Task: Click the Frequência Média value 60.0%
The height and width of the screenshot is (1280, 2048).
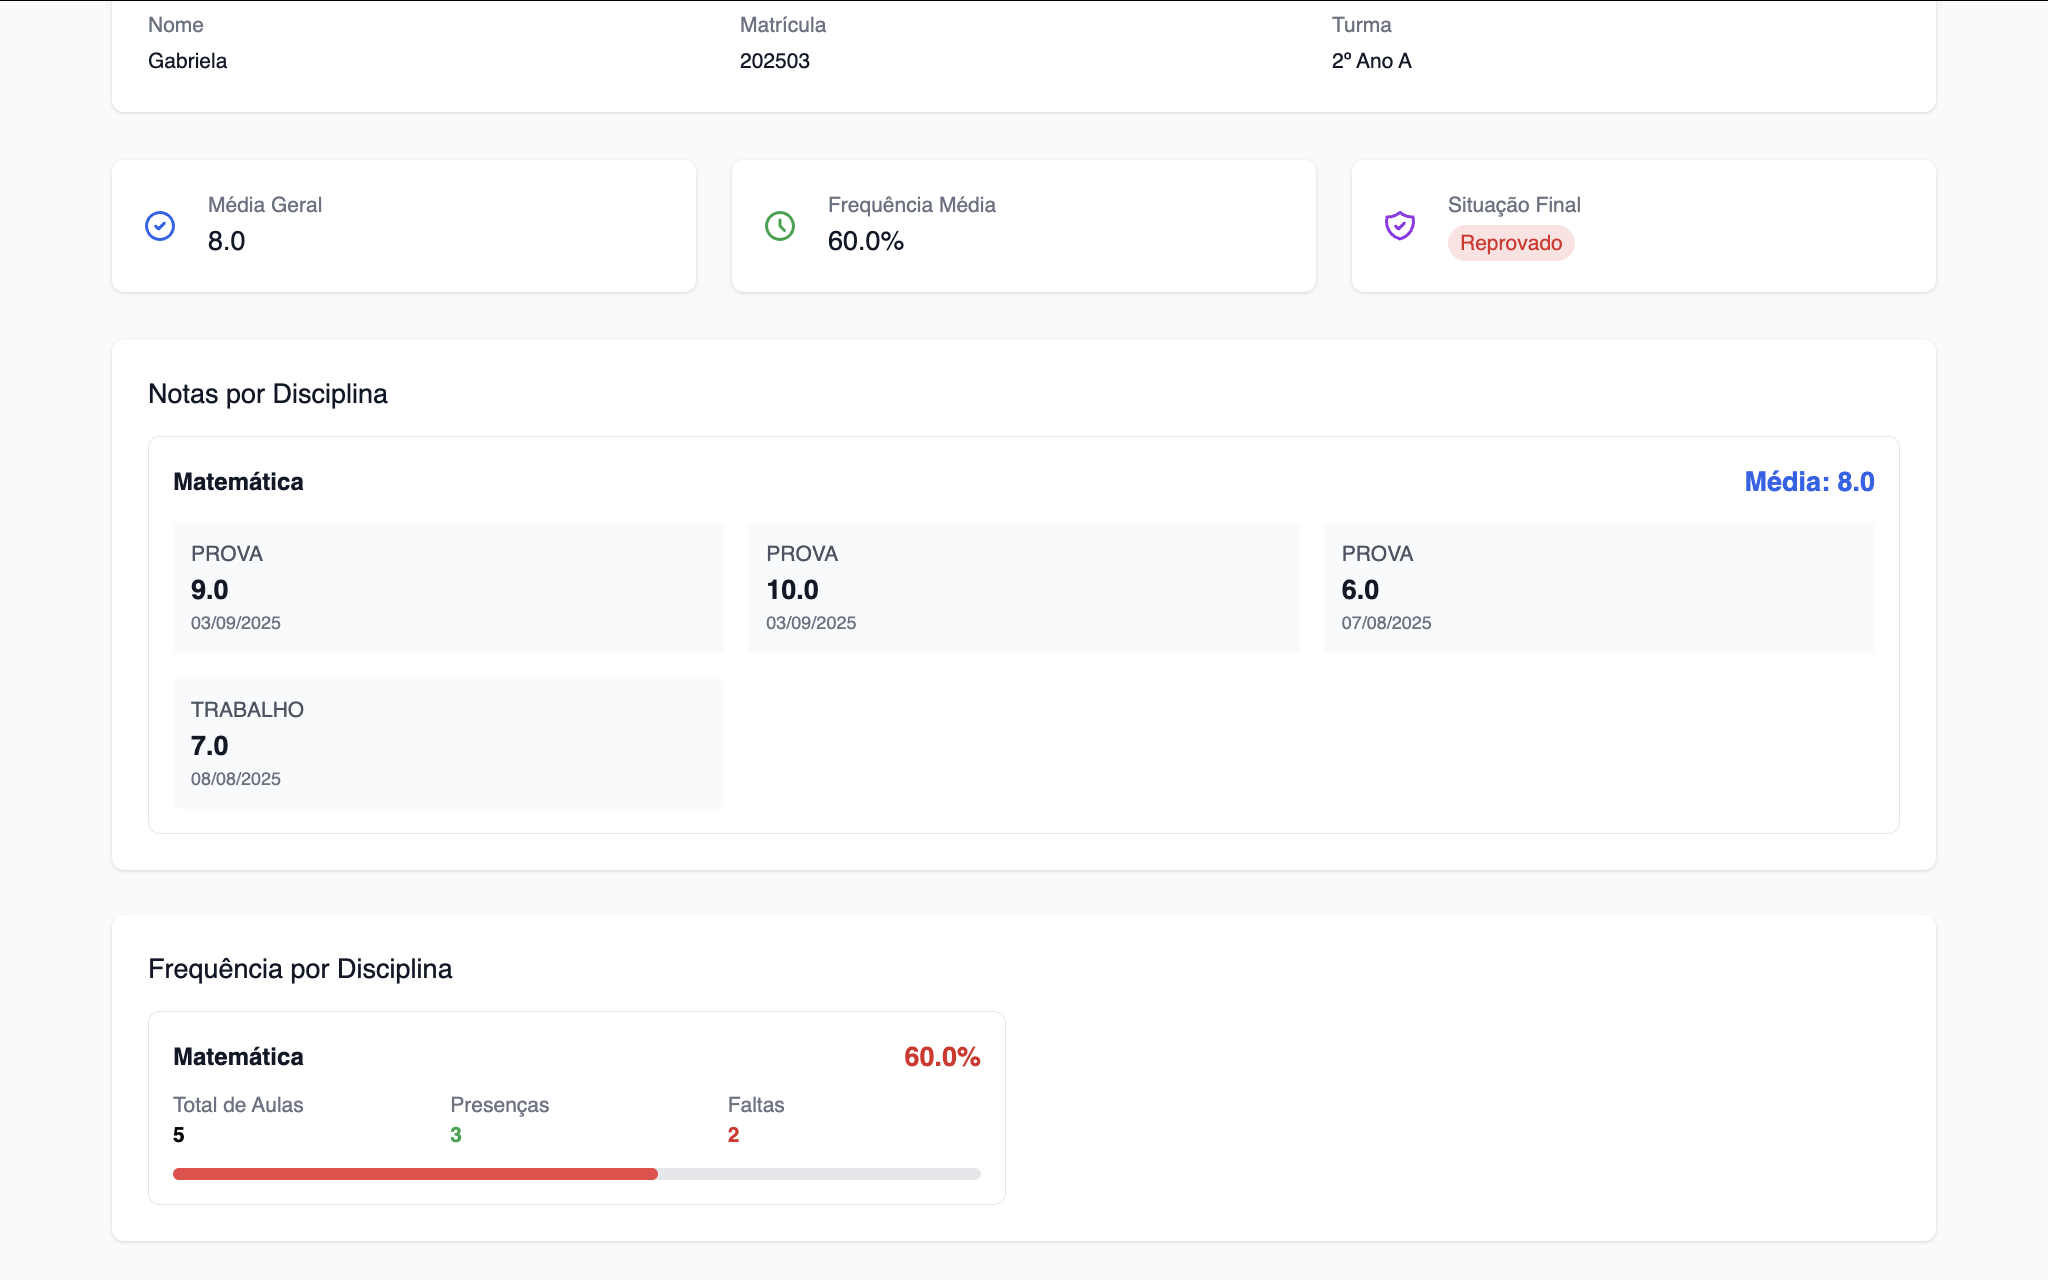Action: tap(865, 241)
